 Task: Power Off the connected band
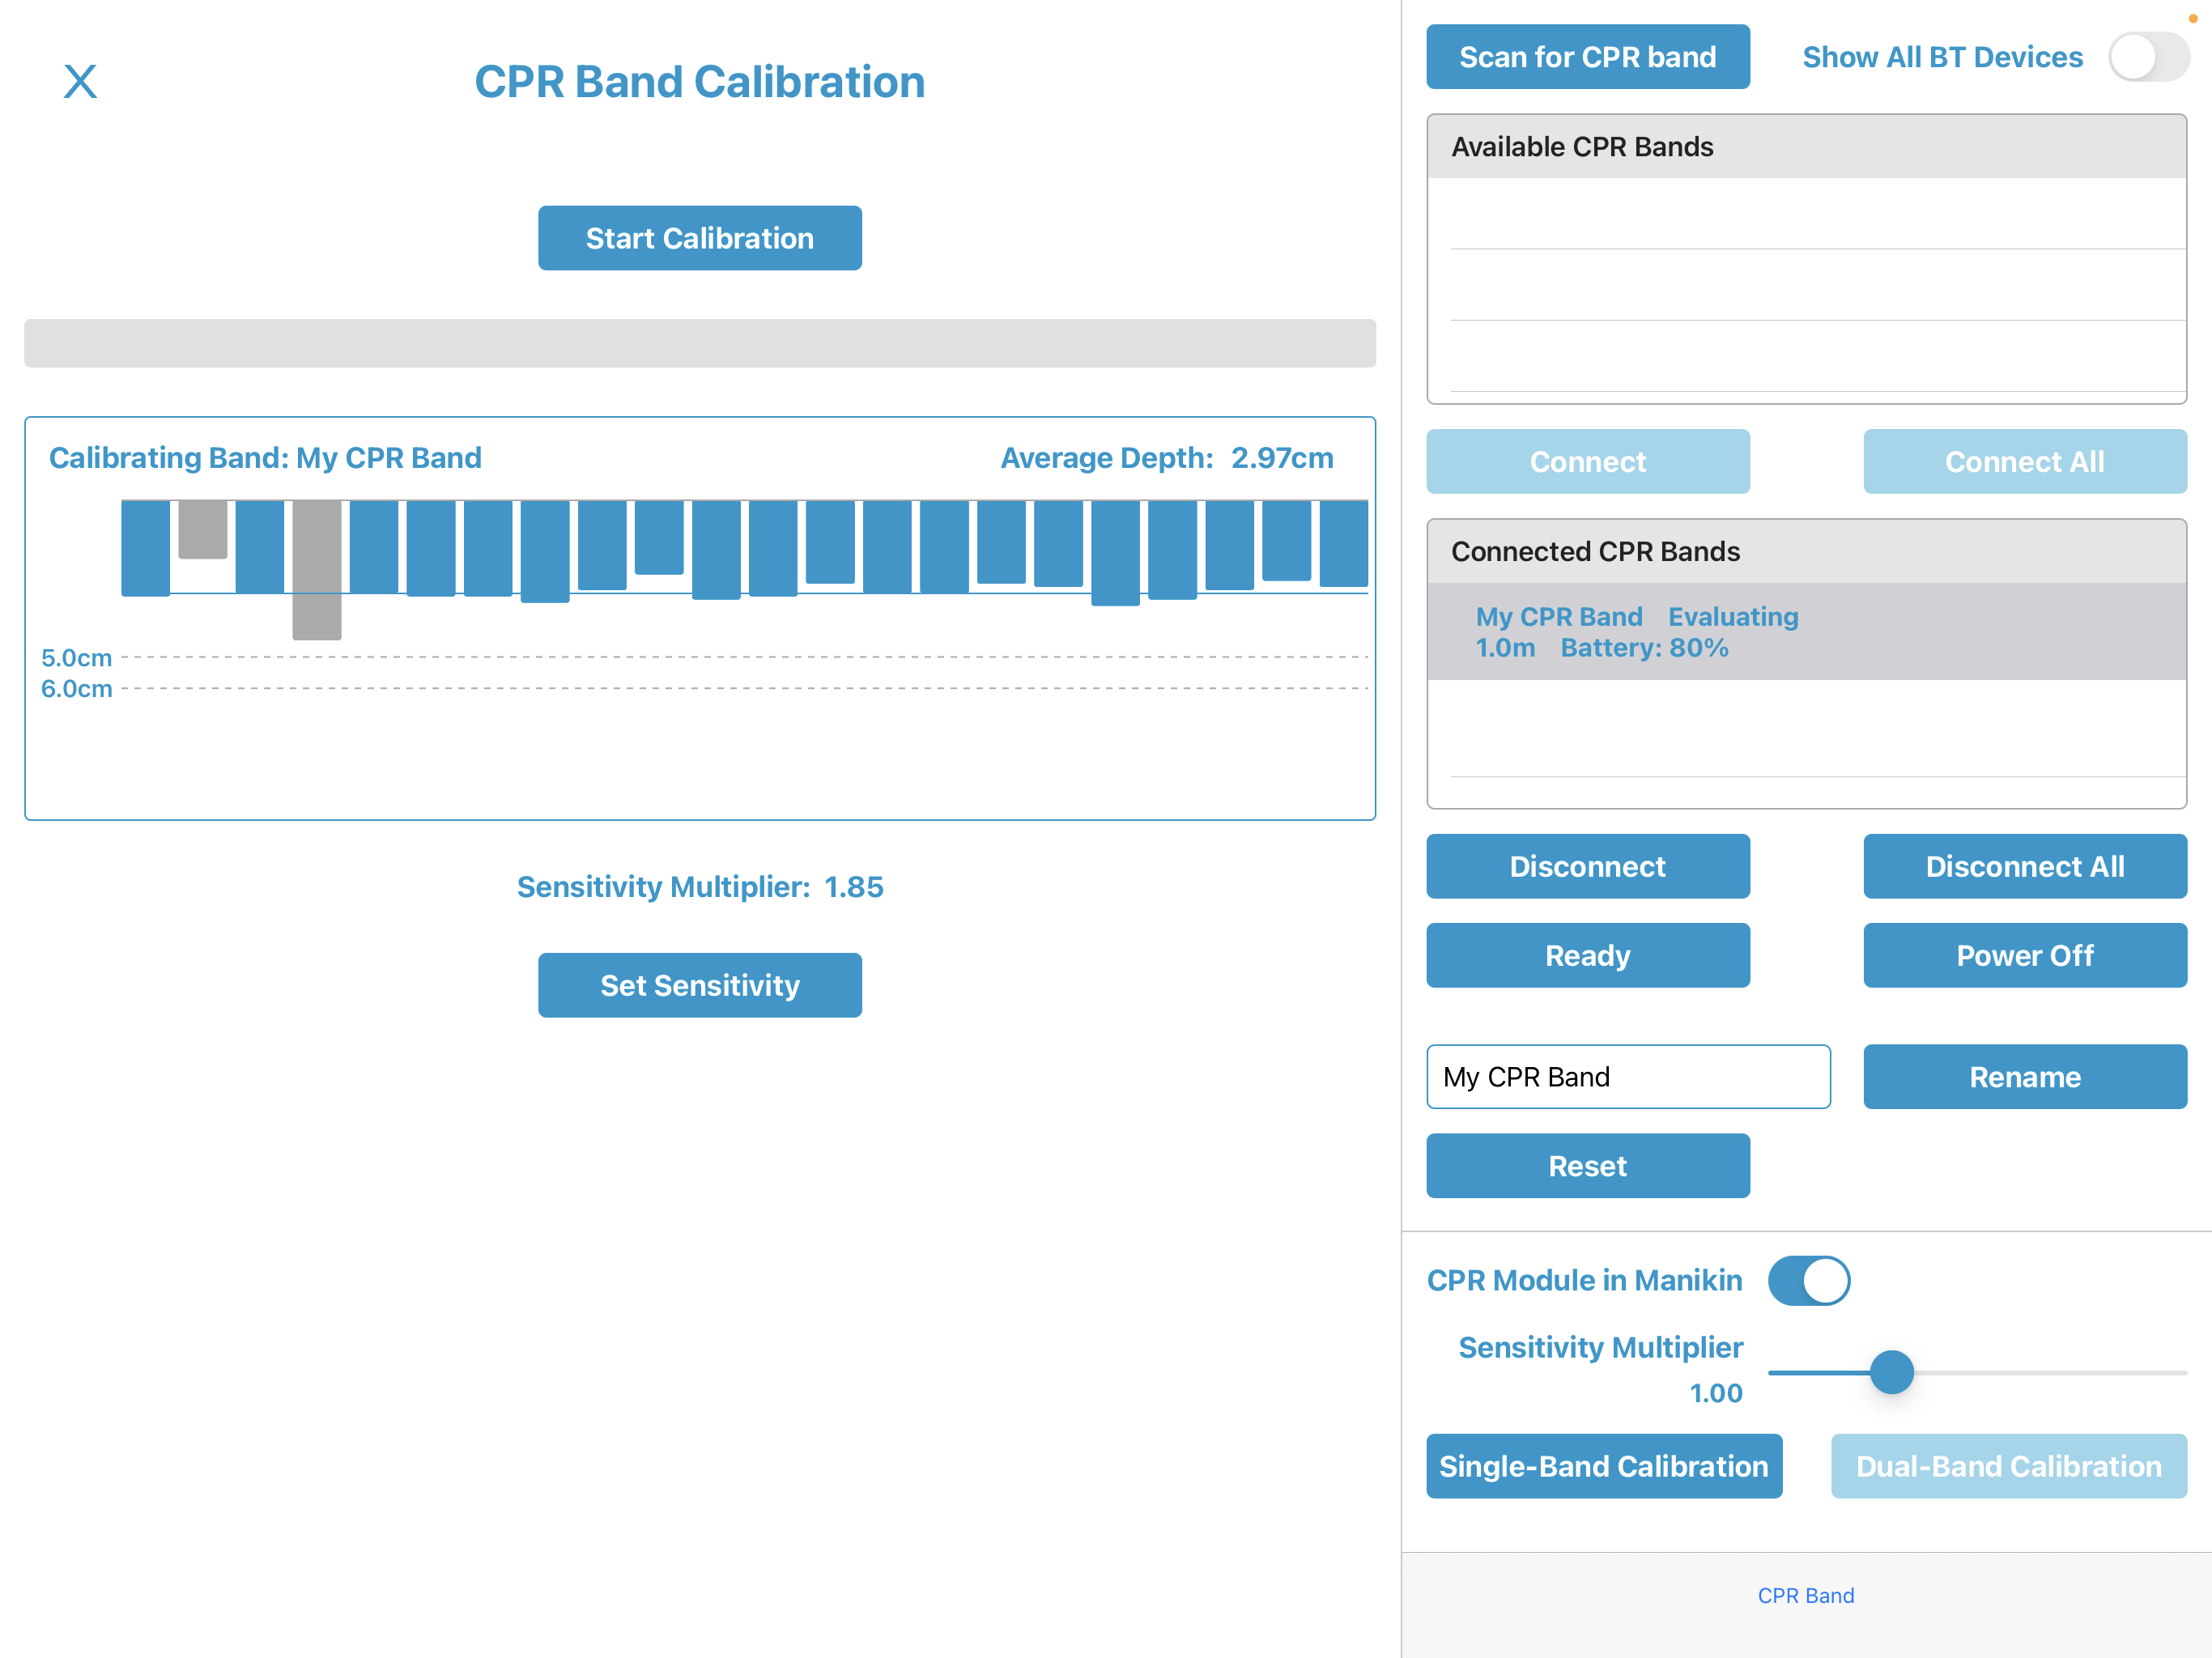tap(2024, 955)
